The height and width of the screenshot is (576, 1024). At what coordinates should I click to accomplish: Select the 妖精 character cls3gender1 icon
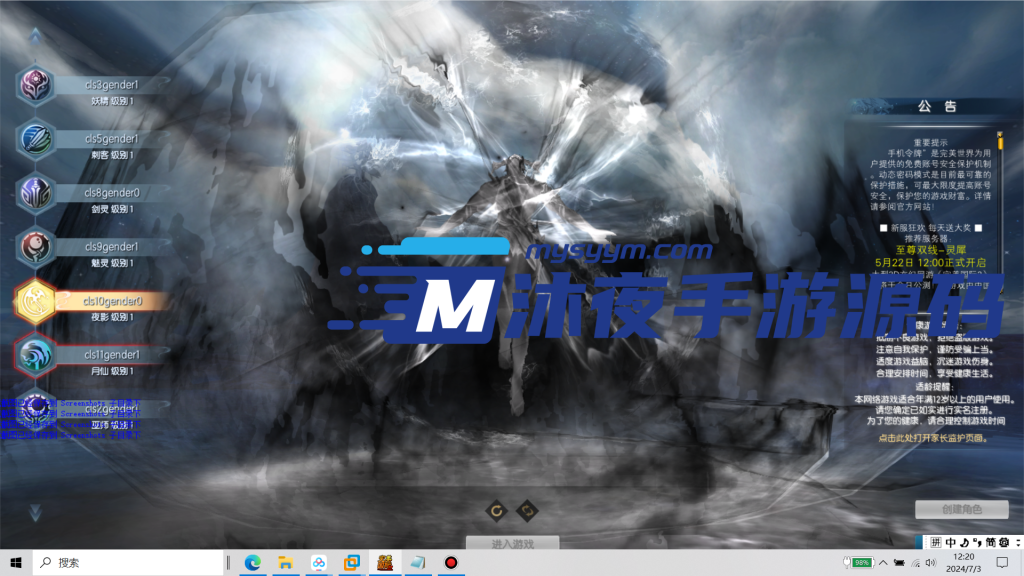[36, 84]
